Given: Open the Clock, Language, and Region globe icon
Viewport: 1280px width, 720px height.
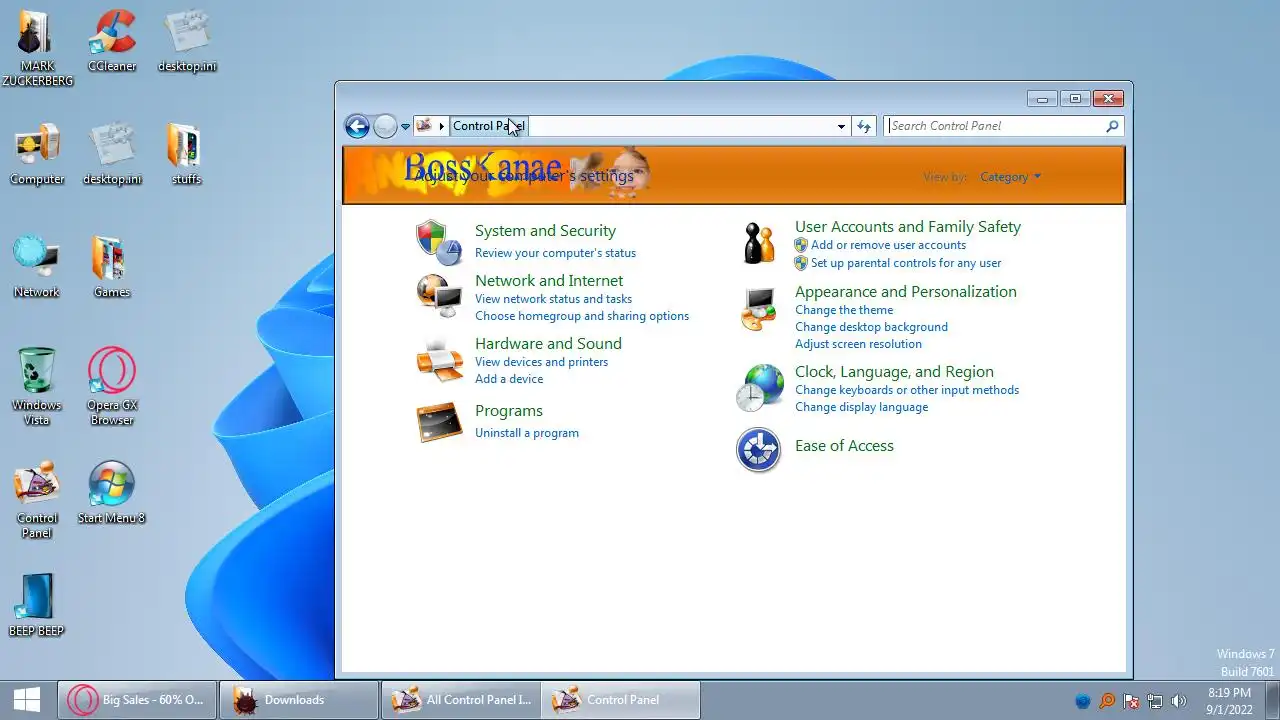Looking at the screenshot, I should [759, 388].
